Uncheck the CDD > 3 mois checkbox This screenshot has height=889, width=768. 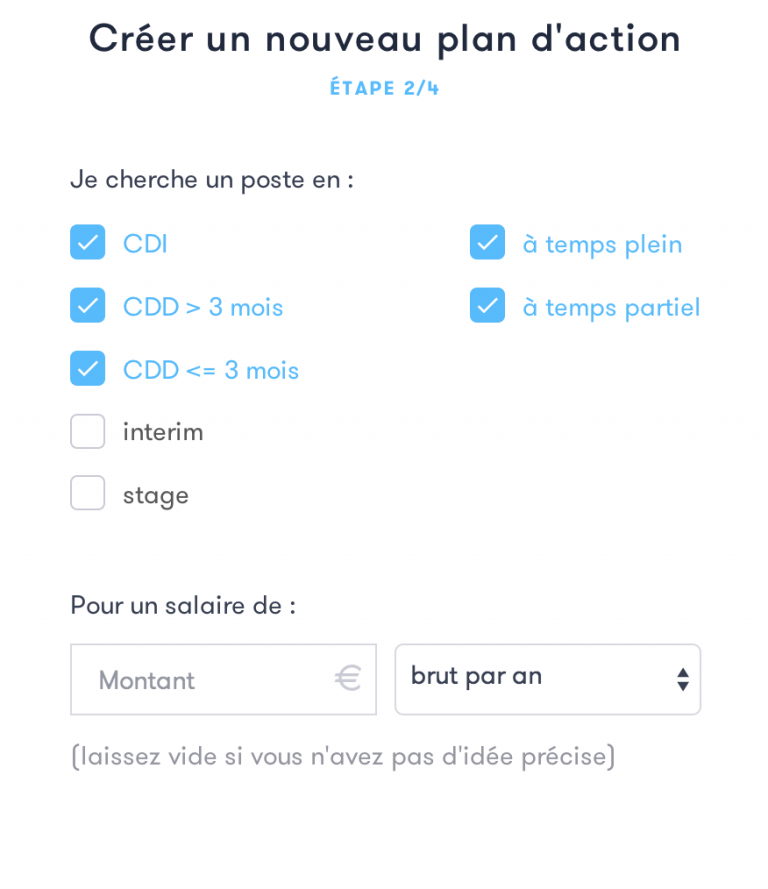88,306
